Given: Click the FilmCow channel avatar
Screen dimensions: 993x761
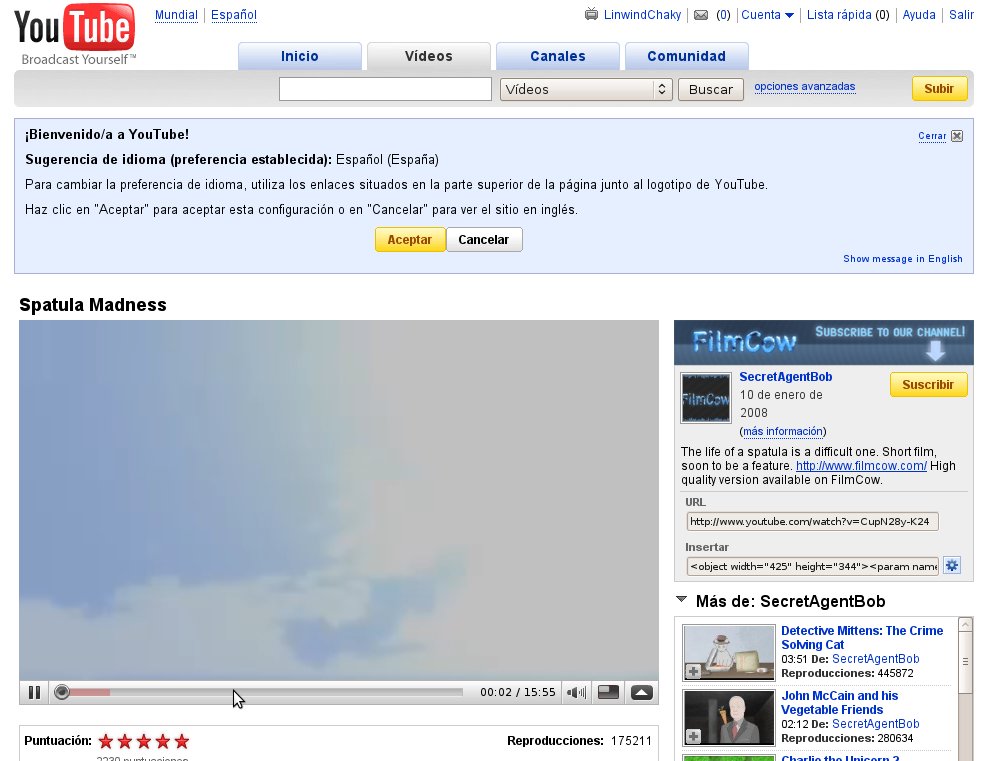Looking at the screenshot, I should pos(705,398).
